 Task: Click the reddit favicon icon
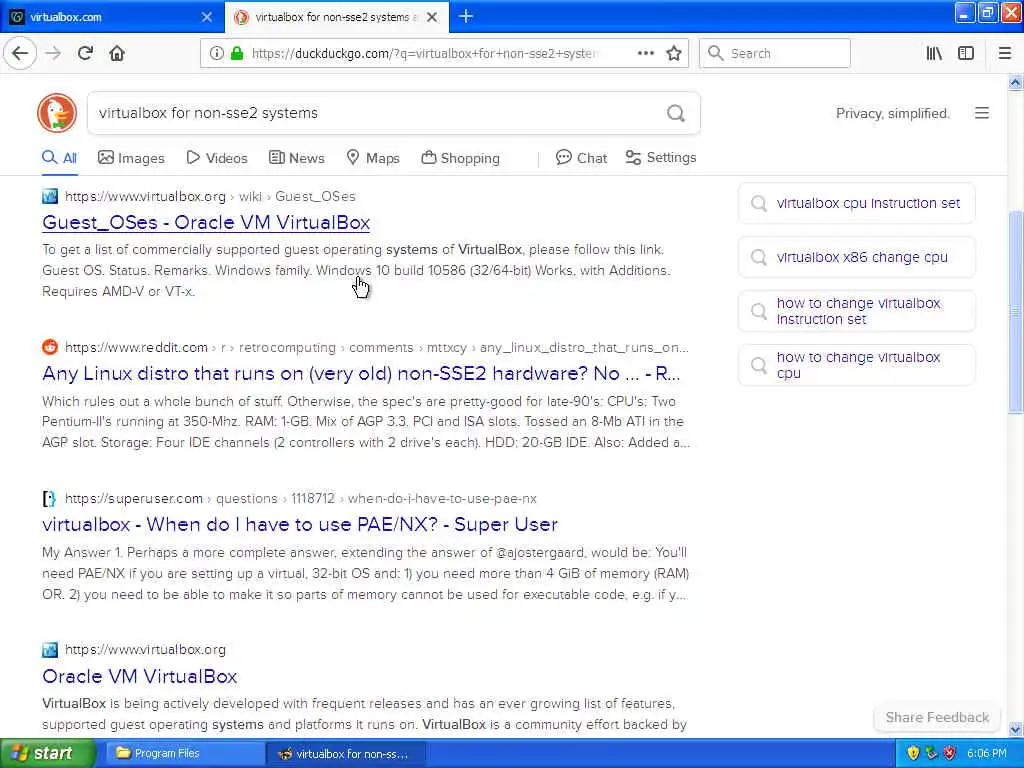[x=50, y=347]
